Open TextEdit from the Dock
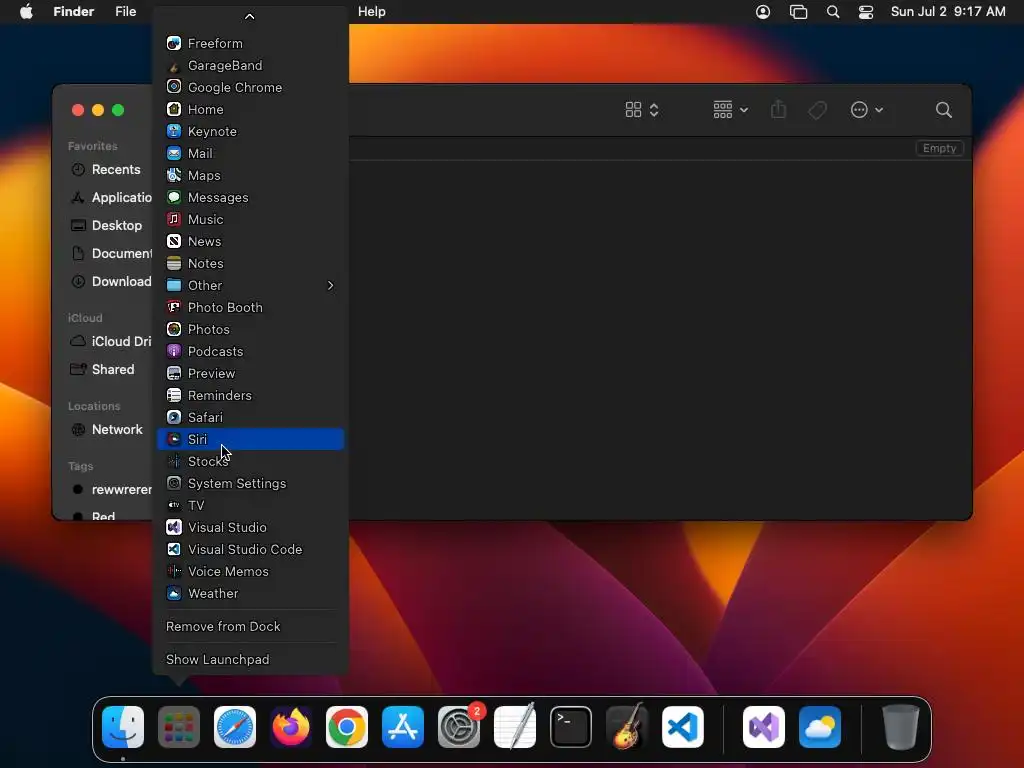The image size is (1024, 768). [x=515, y=727]
